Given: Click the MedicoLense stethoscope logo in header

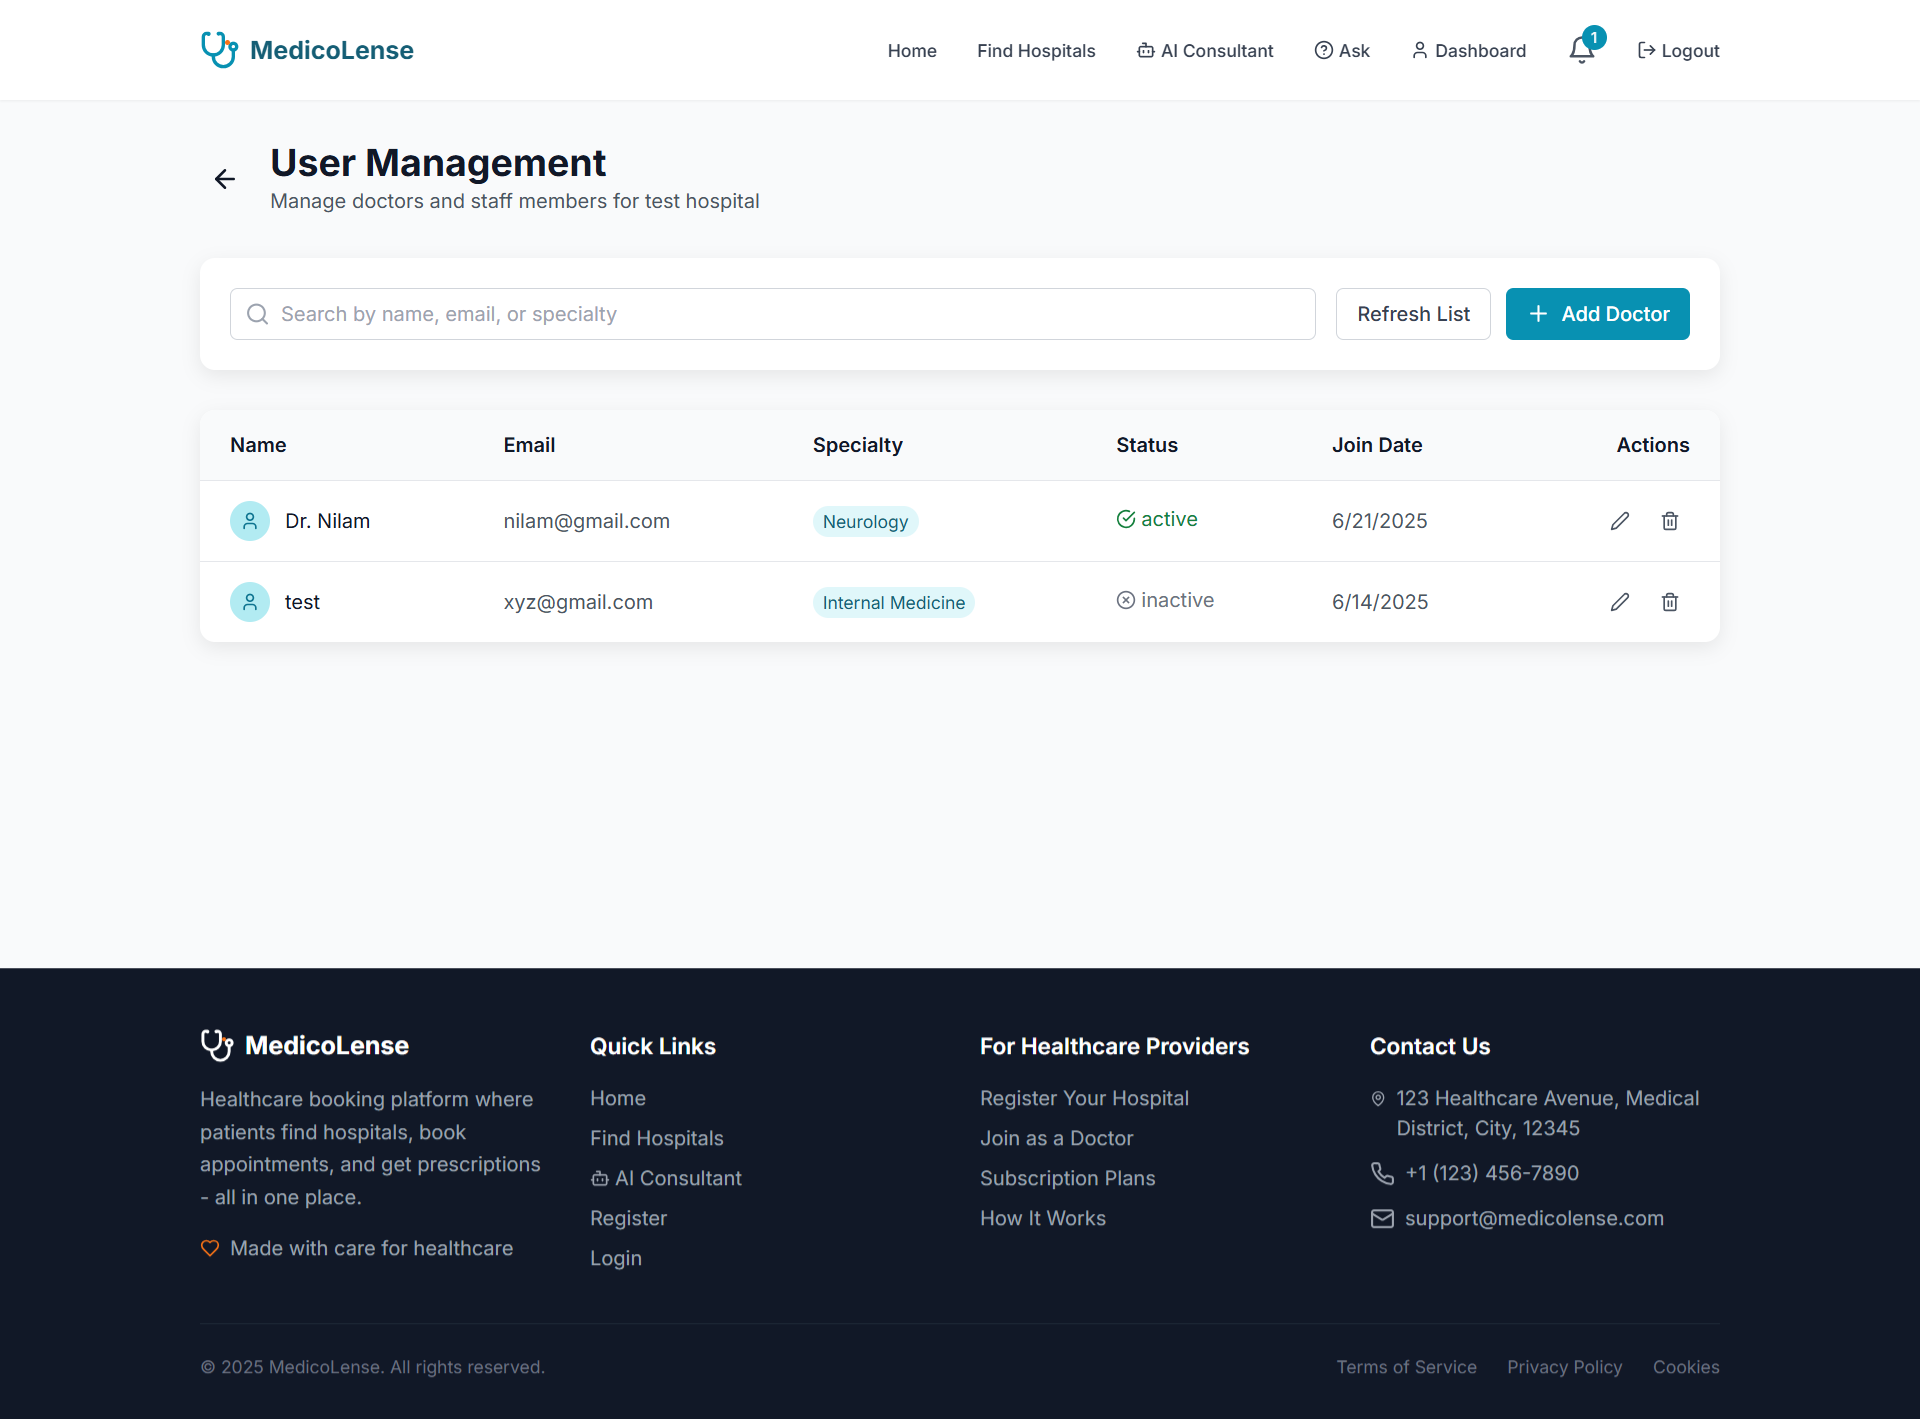Looking at the screenshot, I should pyautogui.click(x=219, y=50).
